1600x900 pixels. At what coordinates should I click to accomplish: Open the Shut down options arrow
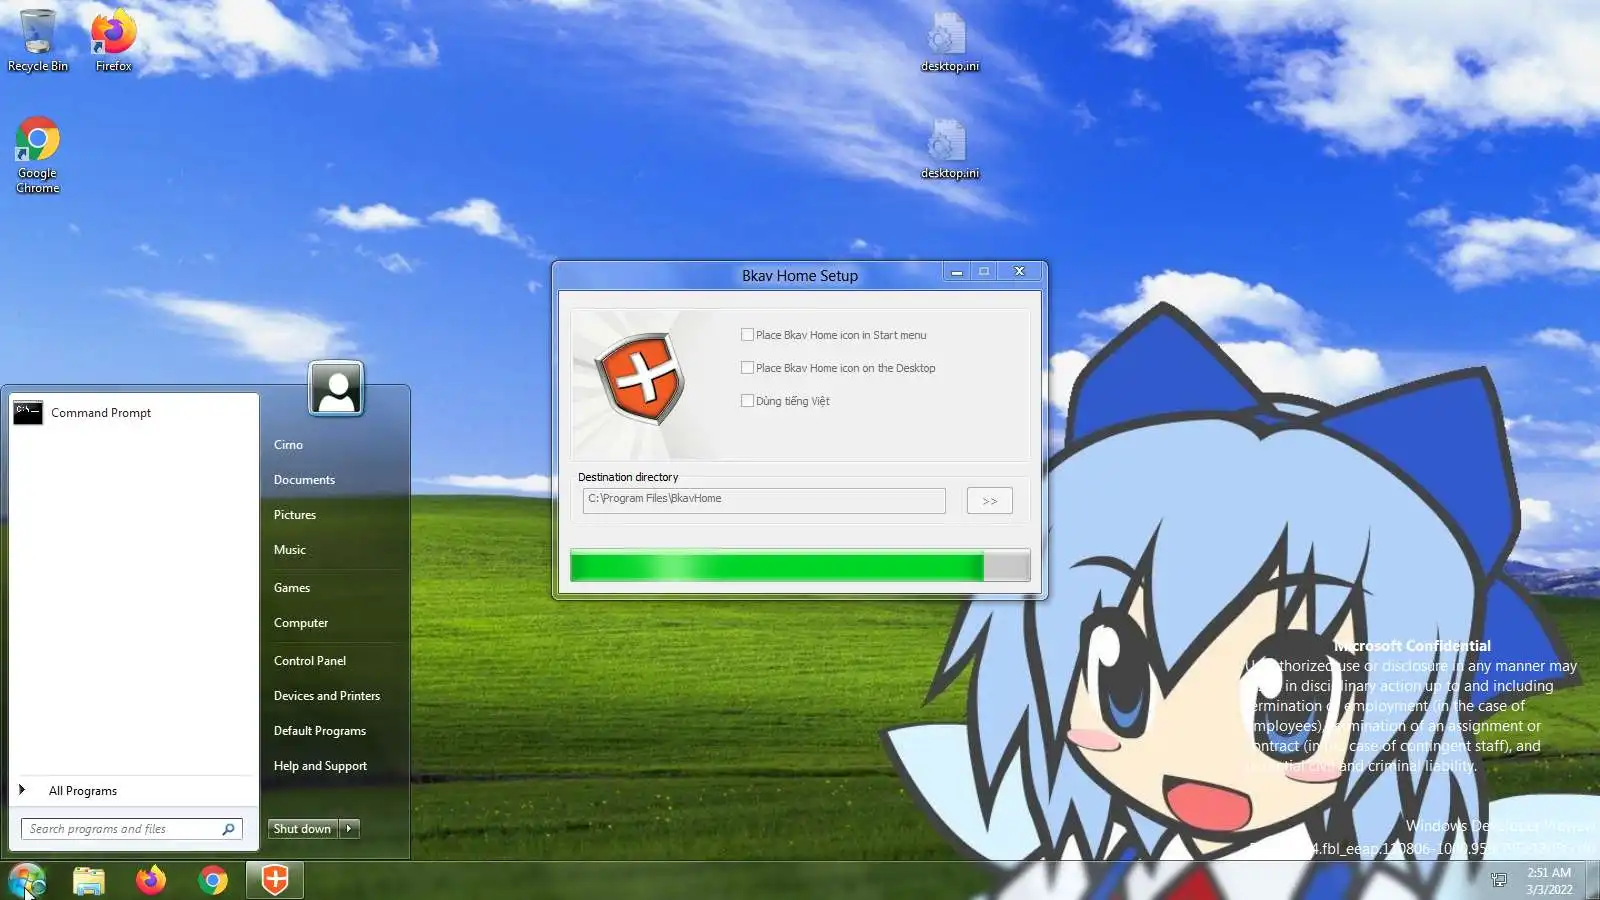pos(349,829)
